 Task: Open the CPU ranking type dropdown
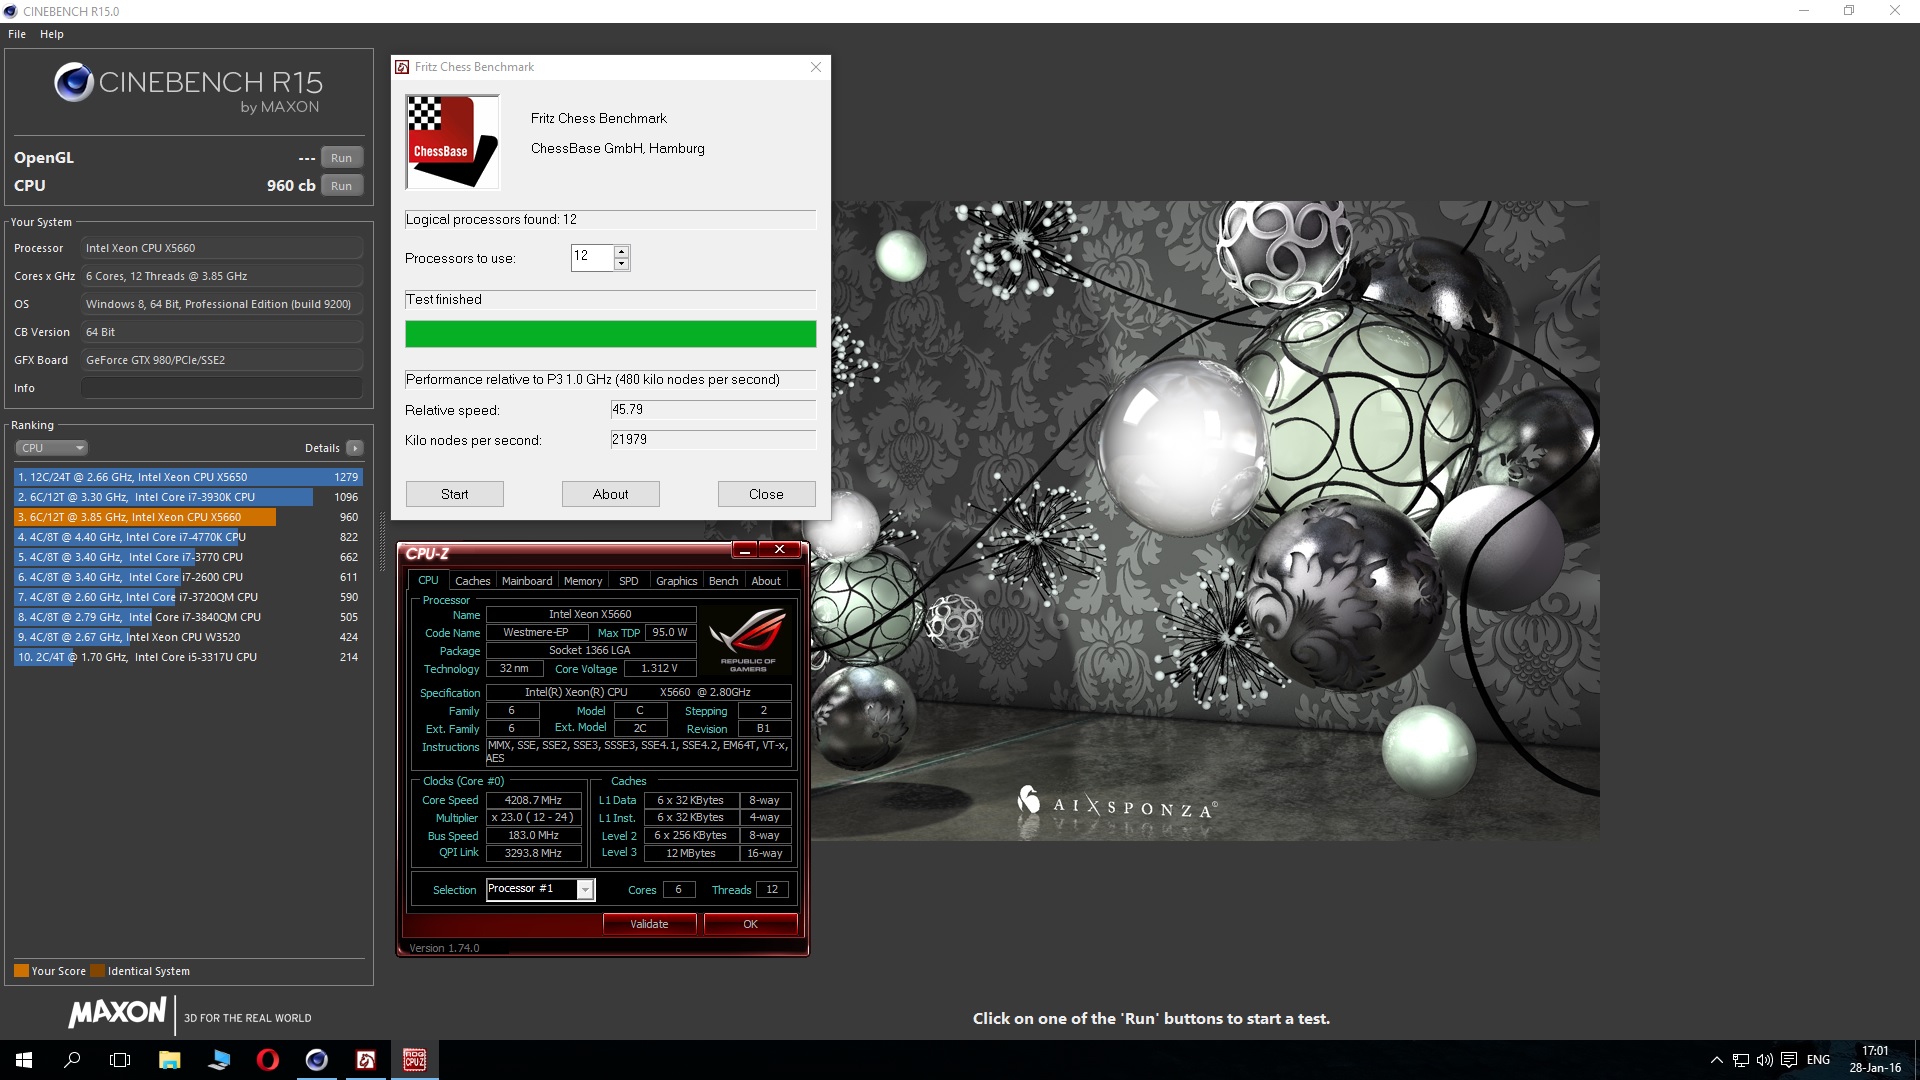point(52,448)
